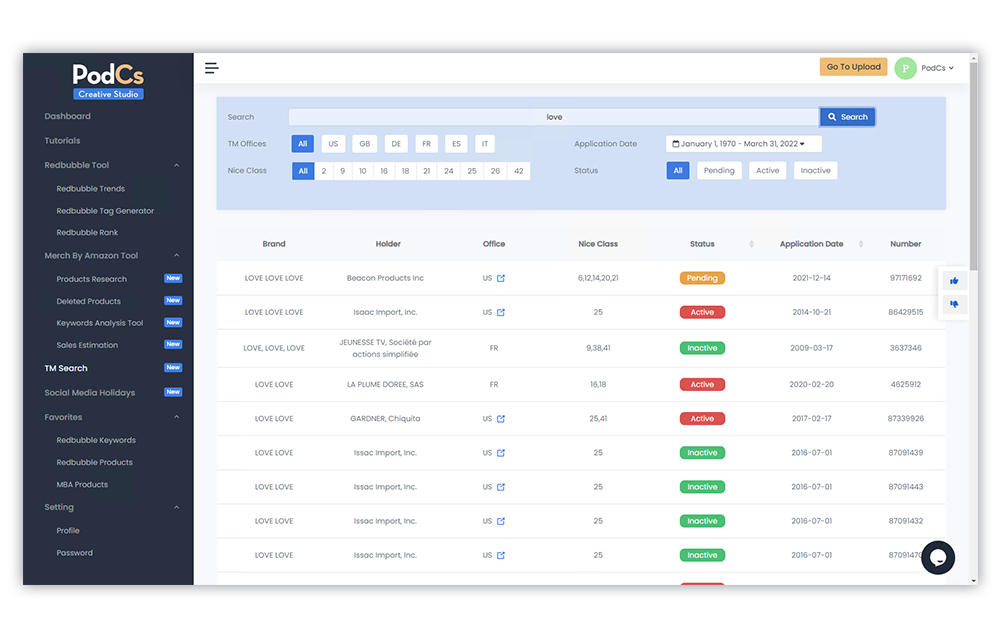Viewport: 1000px width, 638px height.
Task: Open Redbubble Trends page
Action: coord(91,189)
